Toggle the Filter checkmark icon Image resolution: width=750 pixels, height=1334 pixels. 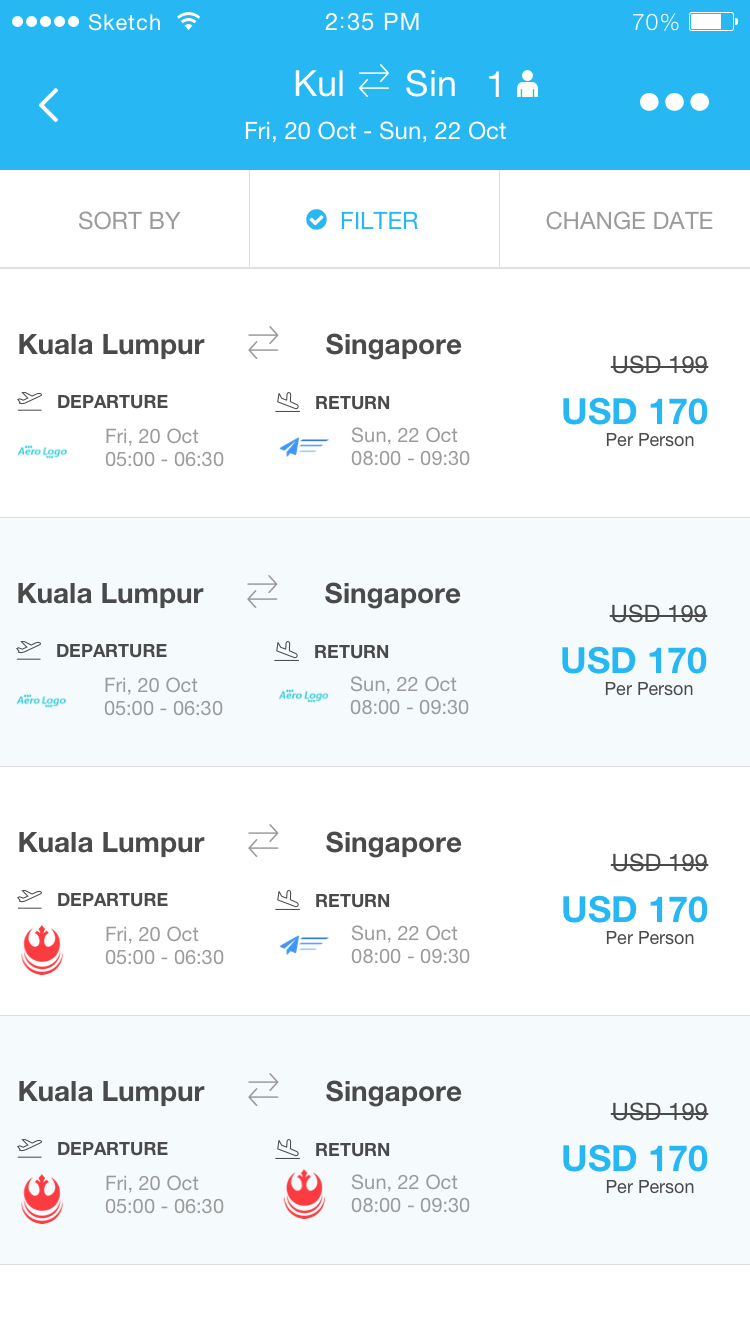click(x=316, y=220)
